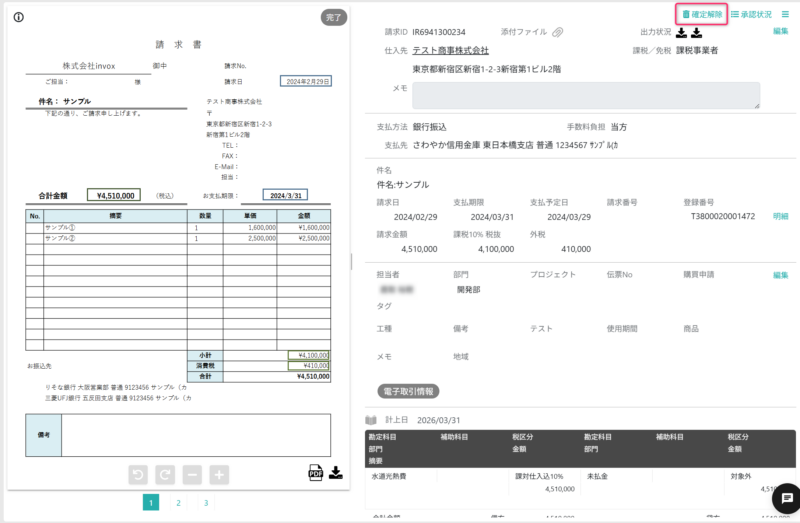800x523 pixels.
Task: Click the info icon above the invoice
Action: (x=18, y=17)
